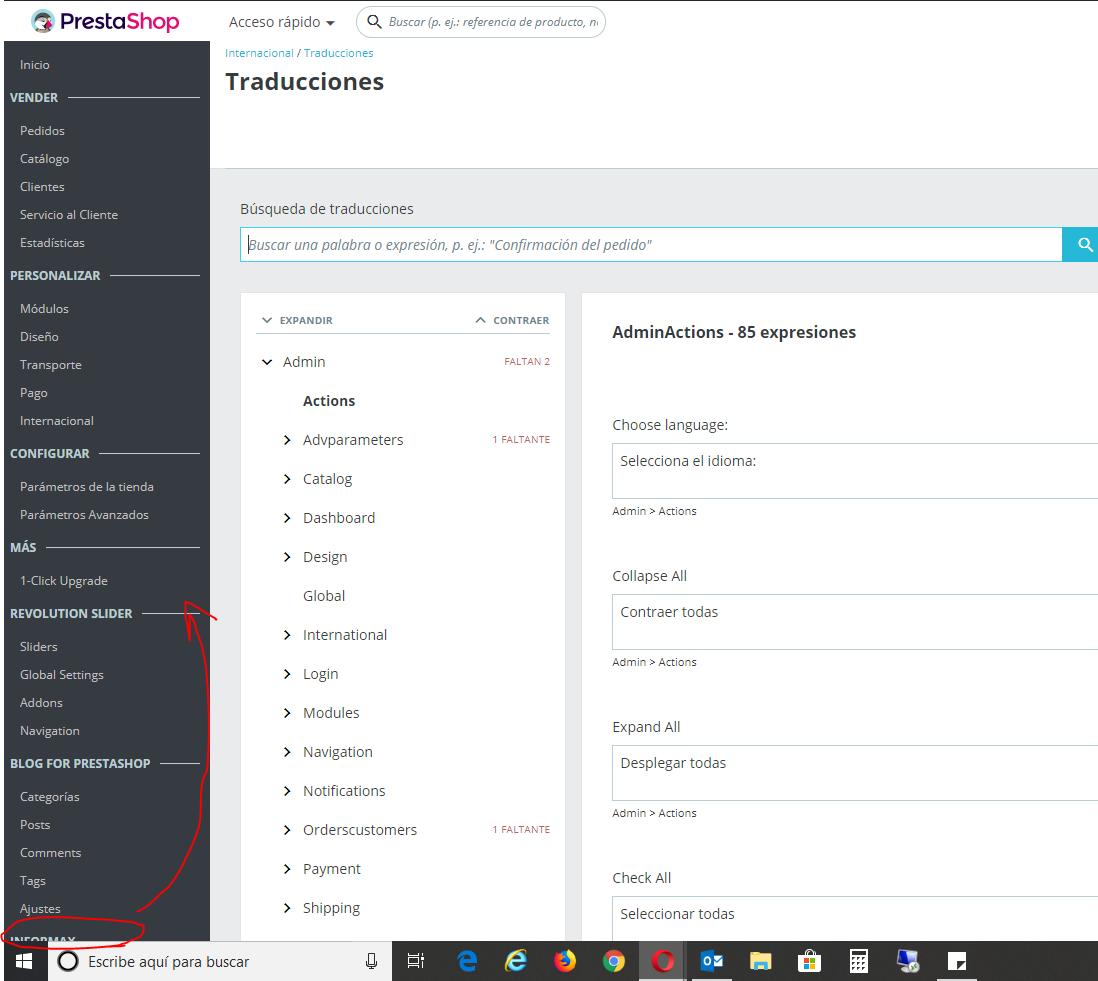
Task: Open Transporte menu in sidebar
Action: (50, 365)
